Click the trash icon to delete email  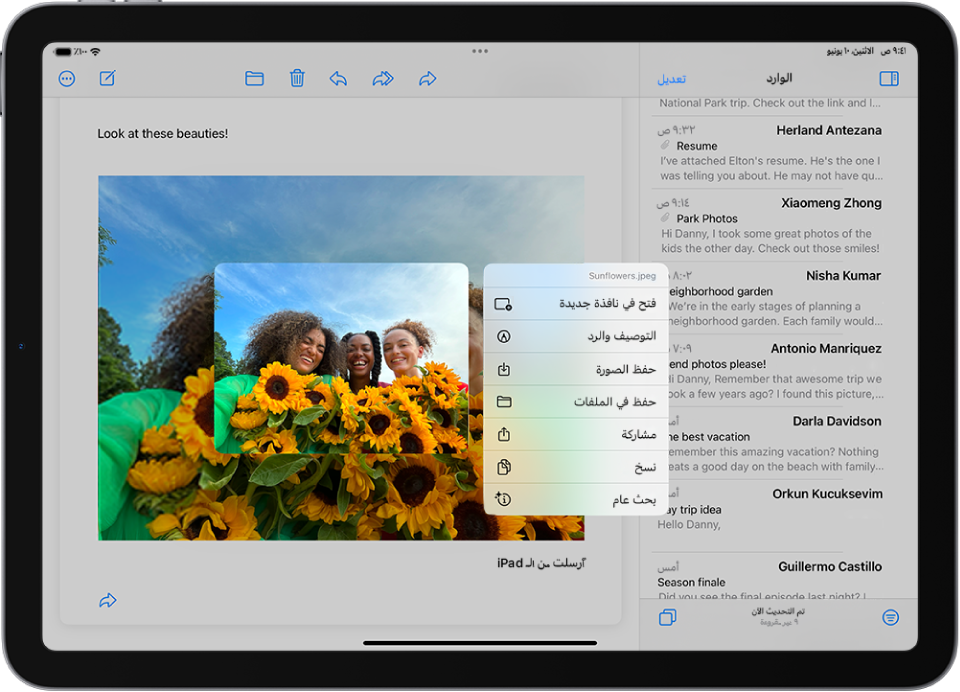coord(297,78)
